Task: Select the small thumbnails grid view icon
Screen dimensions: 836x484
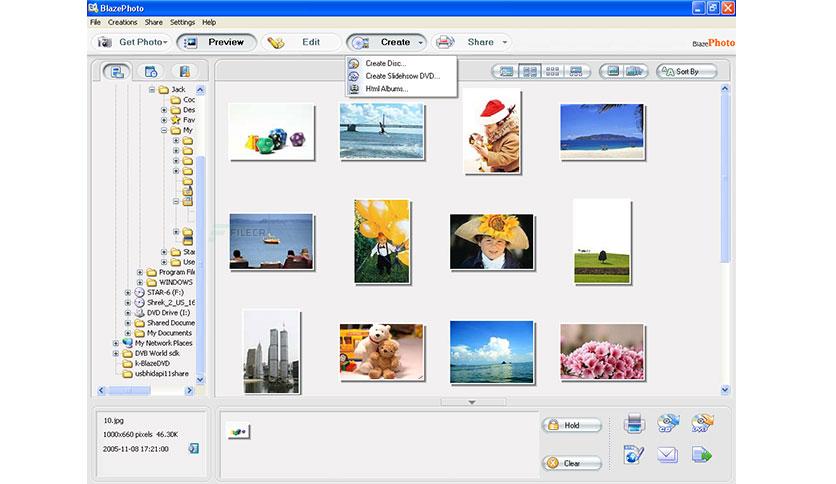Action: pos(552,71)
